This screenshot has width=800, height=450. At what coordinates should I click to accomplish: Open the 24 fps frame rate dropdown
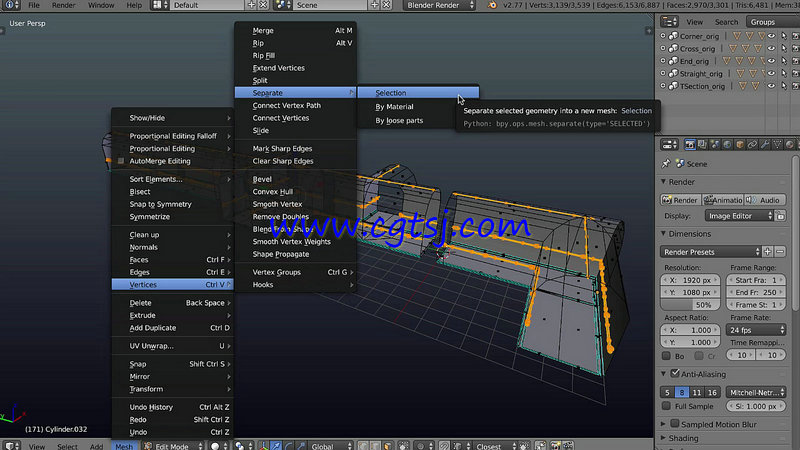[x=756, y=330]
